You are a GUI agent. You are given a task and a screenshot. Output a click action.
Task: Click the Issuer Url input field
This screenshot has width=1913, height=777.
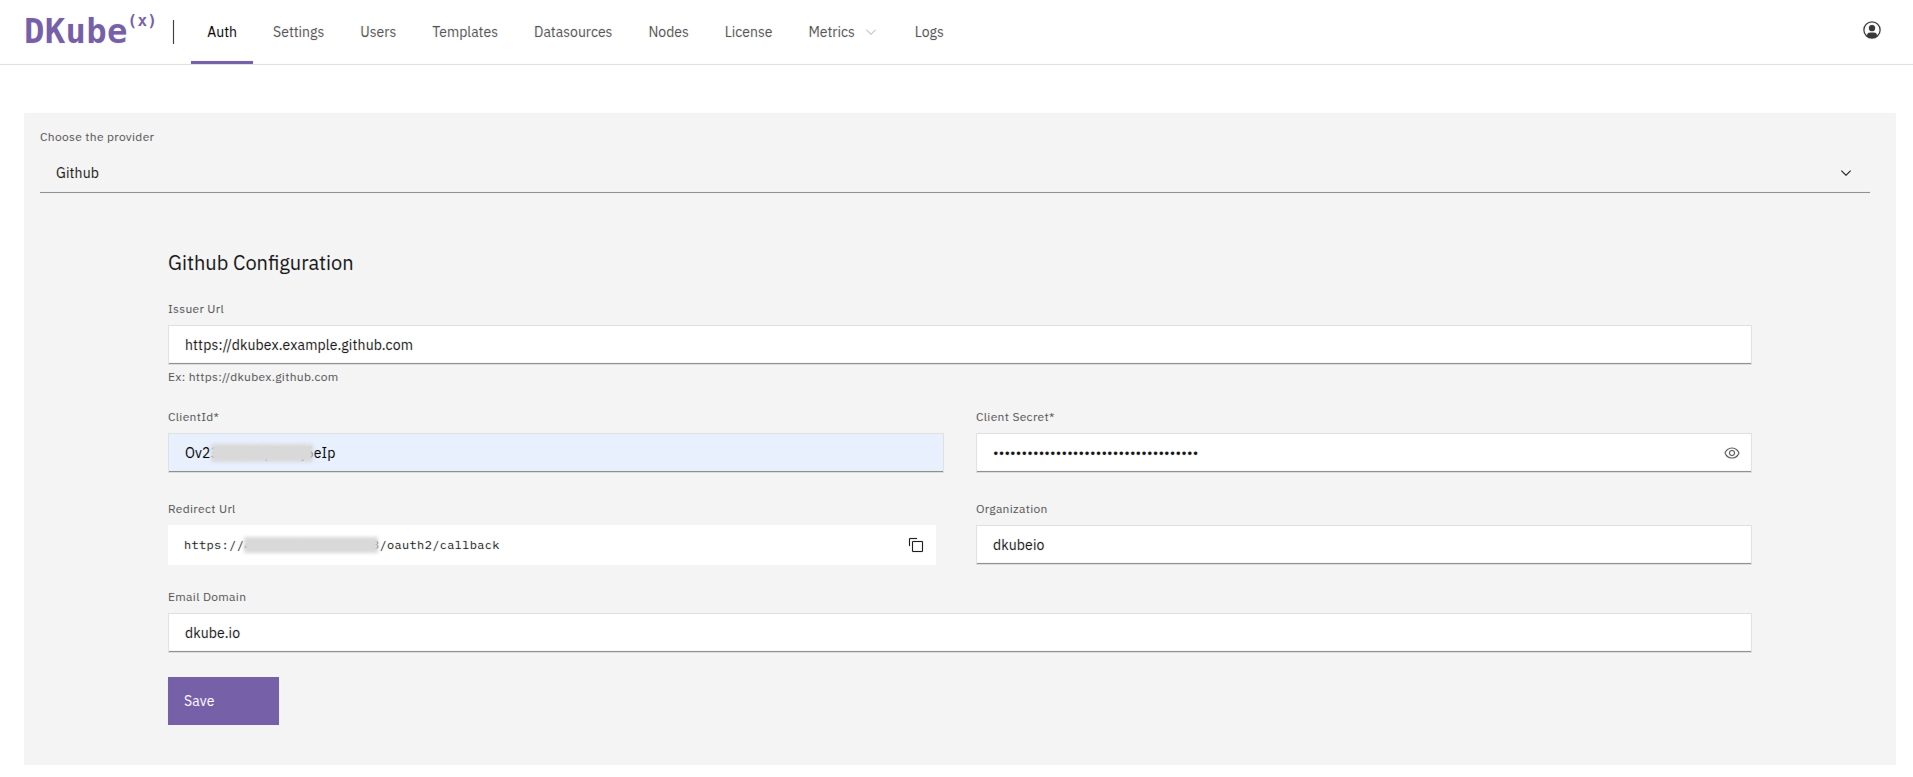(958, 345)
